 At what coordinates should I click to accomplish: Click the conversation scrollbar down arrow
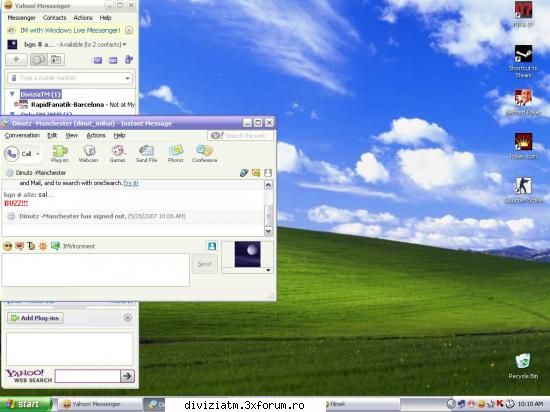coord(268,231)
